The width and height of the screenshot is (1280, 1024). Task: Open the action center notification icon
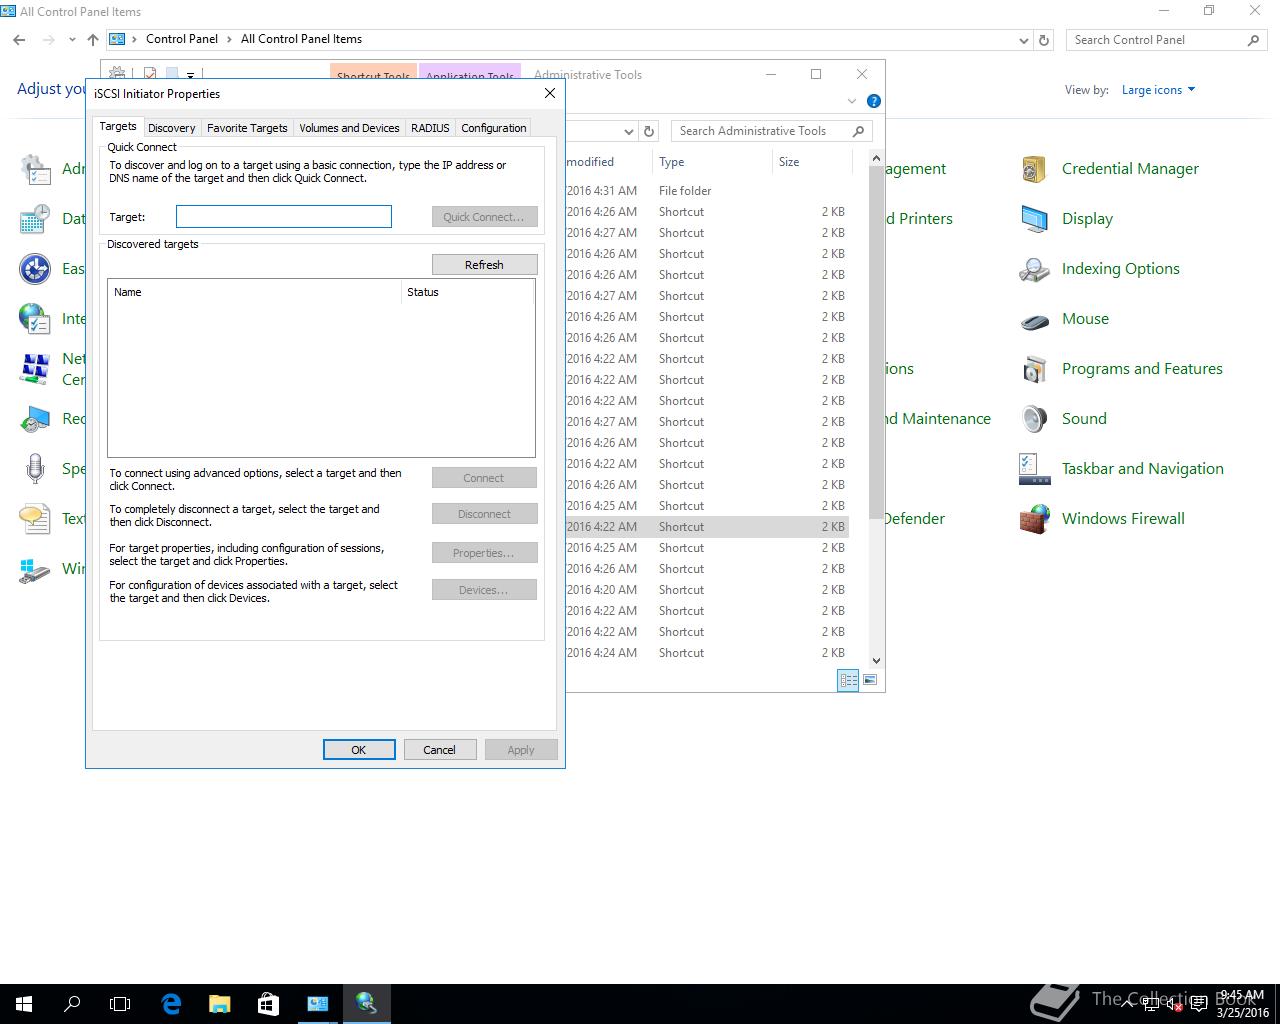pyautogui.click(x=1198, y=1004)
